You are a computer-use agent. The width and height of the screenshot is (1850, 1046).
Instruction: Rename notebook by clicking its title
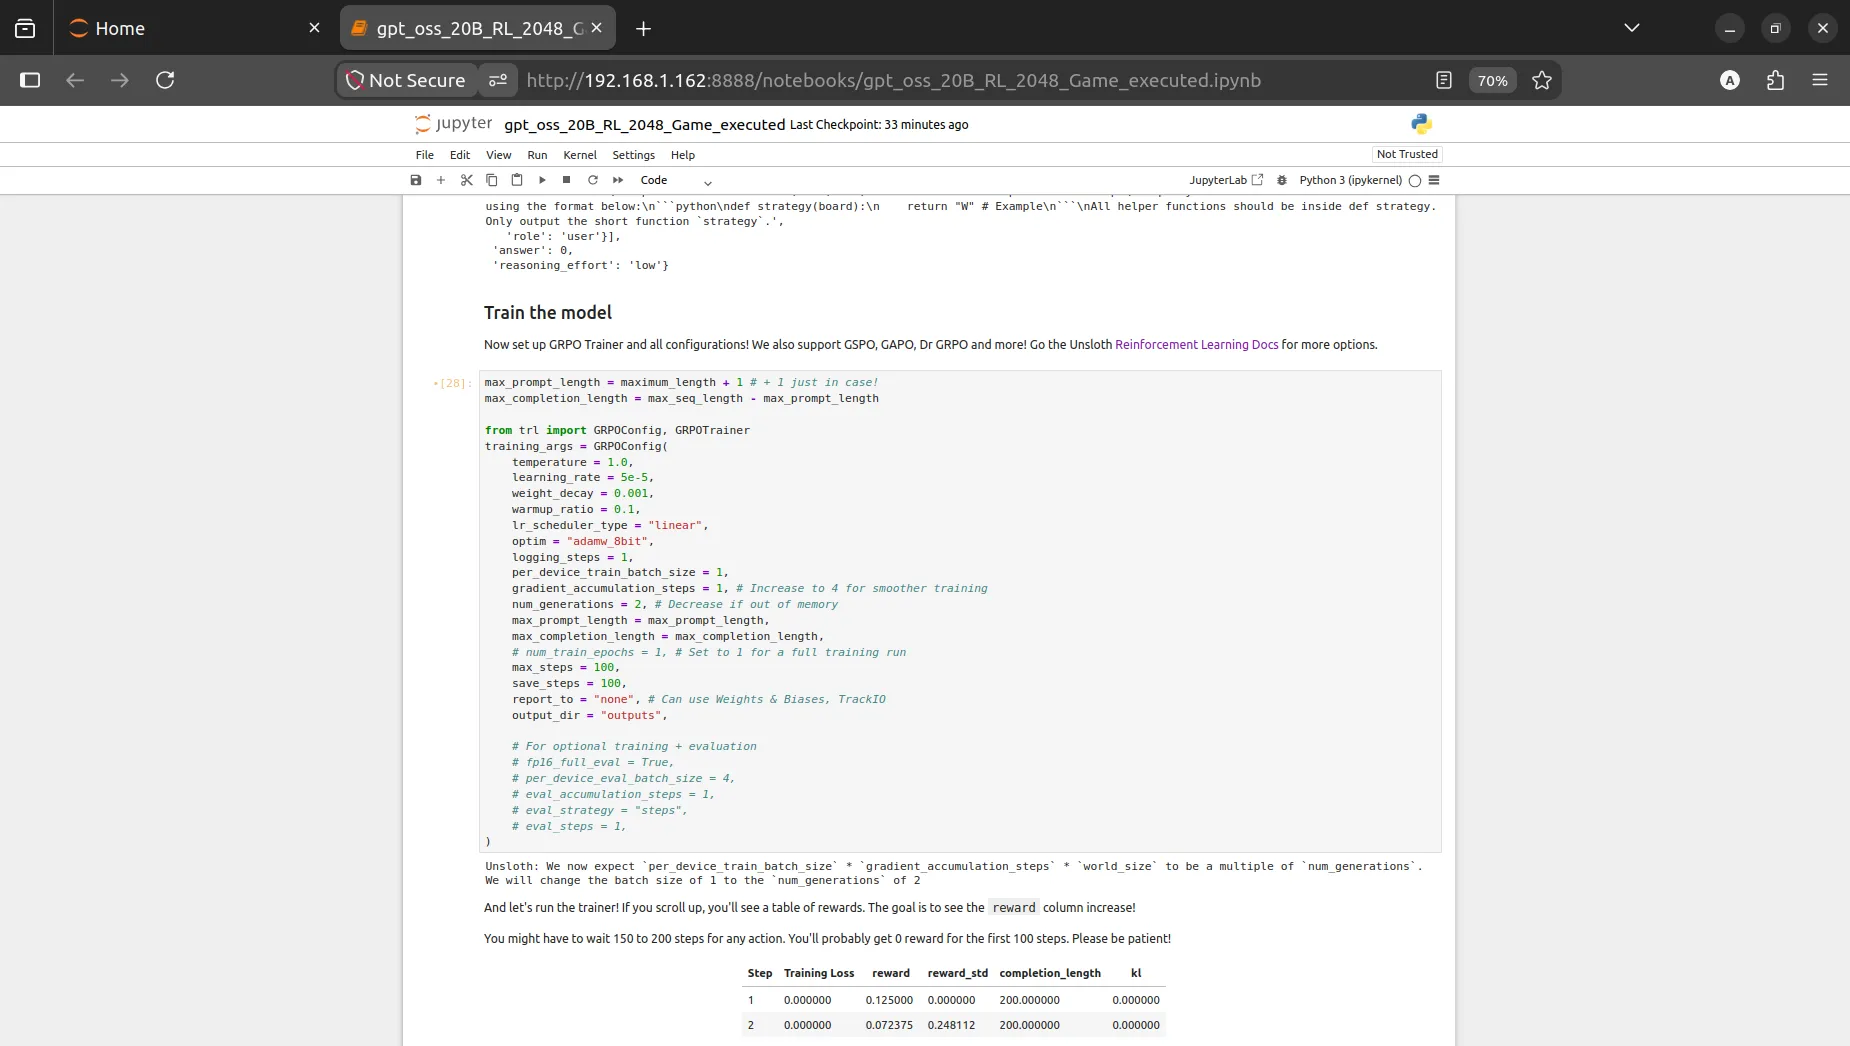click(x=645, y=125)
